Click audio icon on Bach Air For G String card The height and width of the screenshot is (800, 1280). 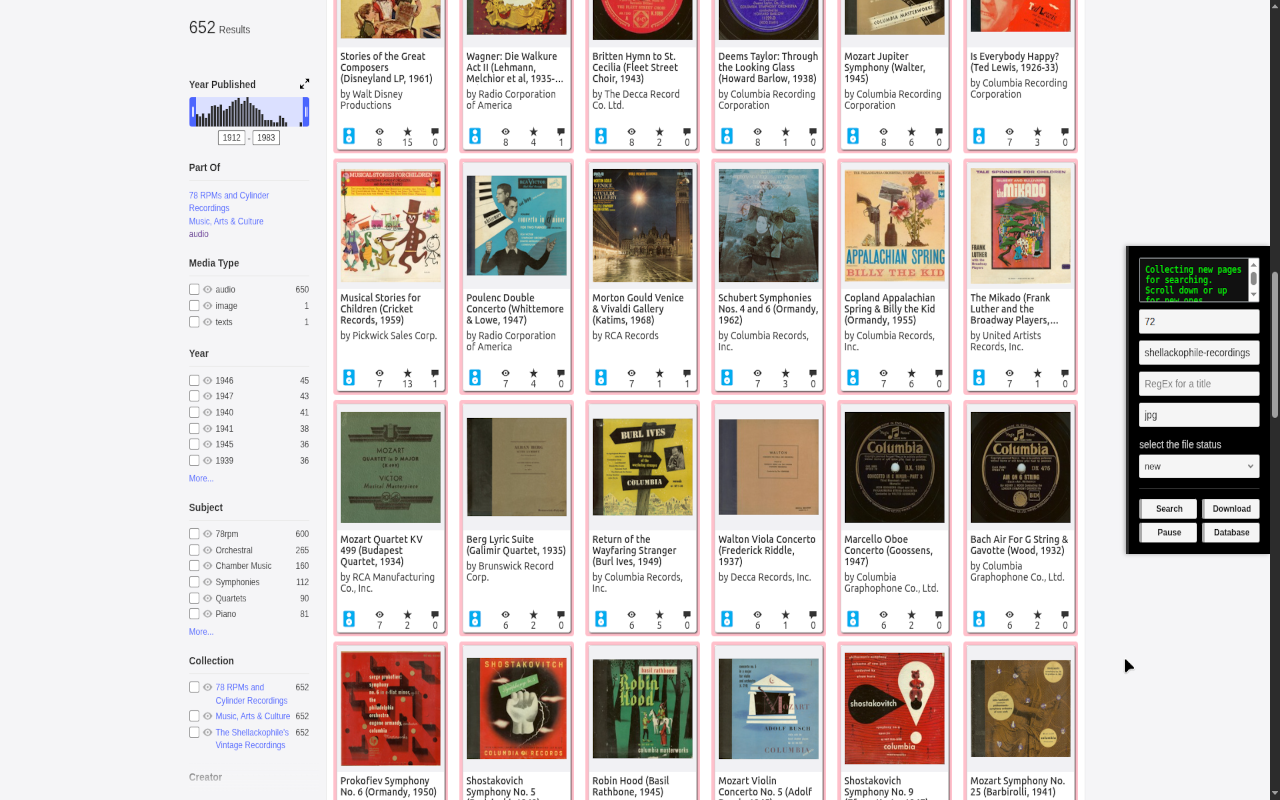point(979,619)
